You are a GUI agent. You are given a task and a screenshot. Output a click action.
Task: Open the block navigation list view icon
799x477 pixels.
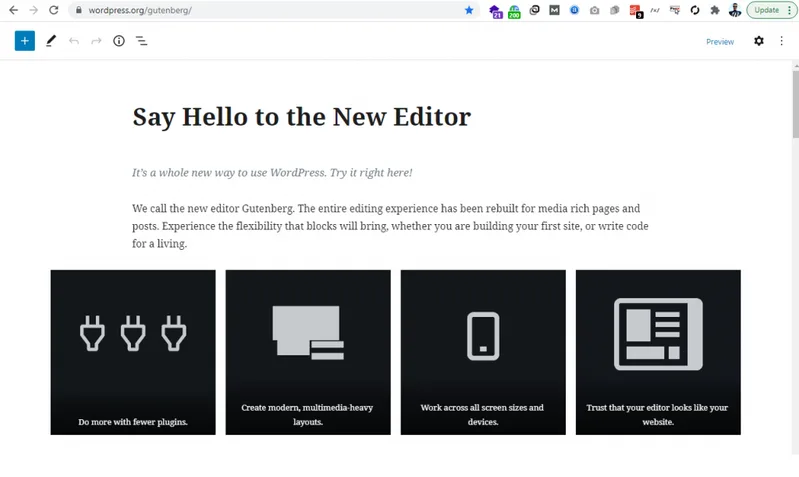[x=141, y=41]
